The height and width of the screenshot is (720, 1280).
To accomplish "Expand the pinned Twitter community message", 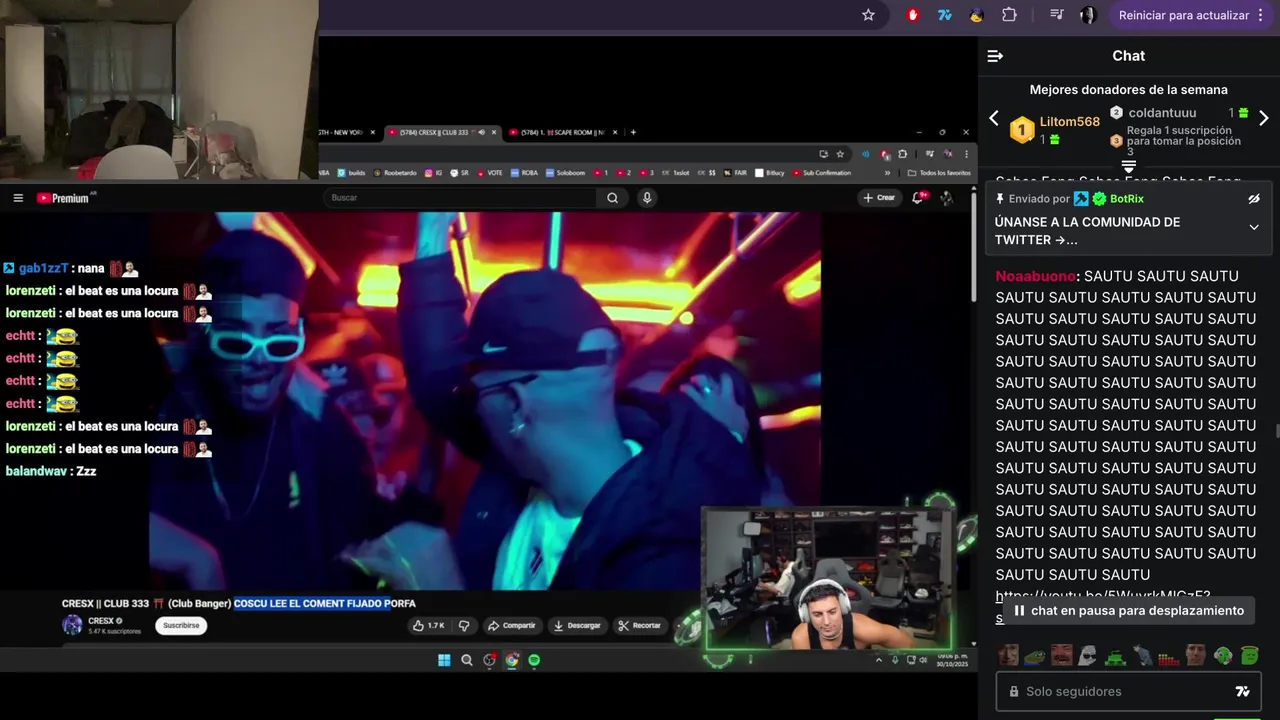I will coord(1254,227).
